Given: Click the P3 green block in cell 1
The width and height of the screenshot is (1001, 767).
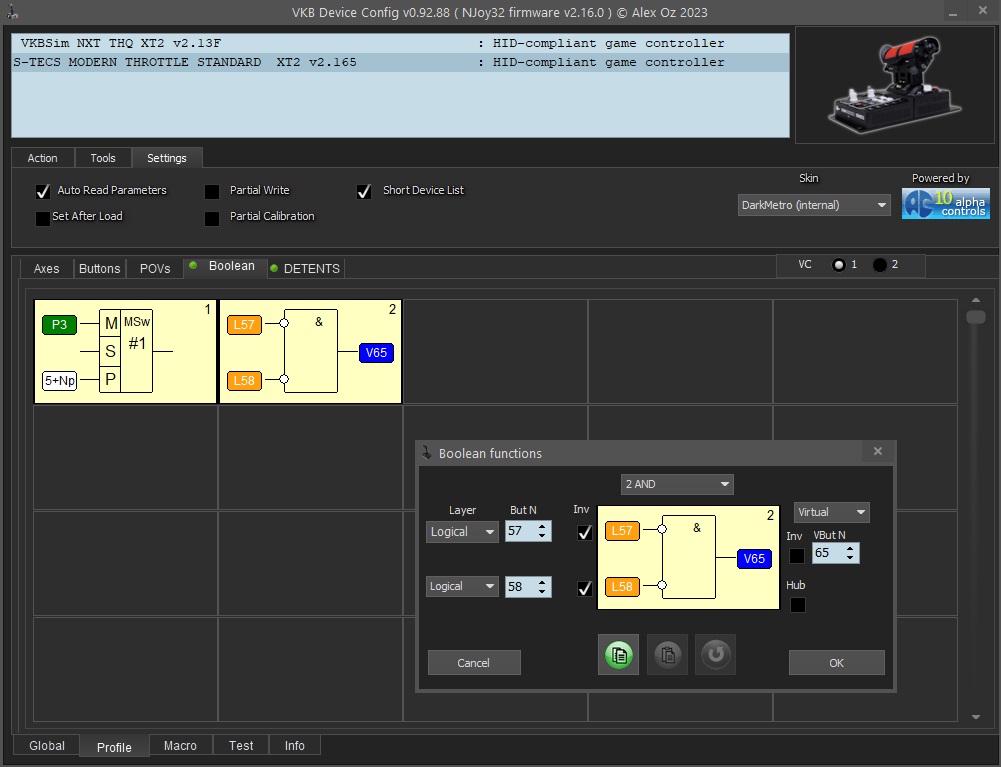Looking at the screenshot, I should point(59,324).
